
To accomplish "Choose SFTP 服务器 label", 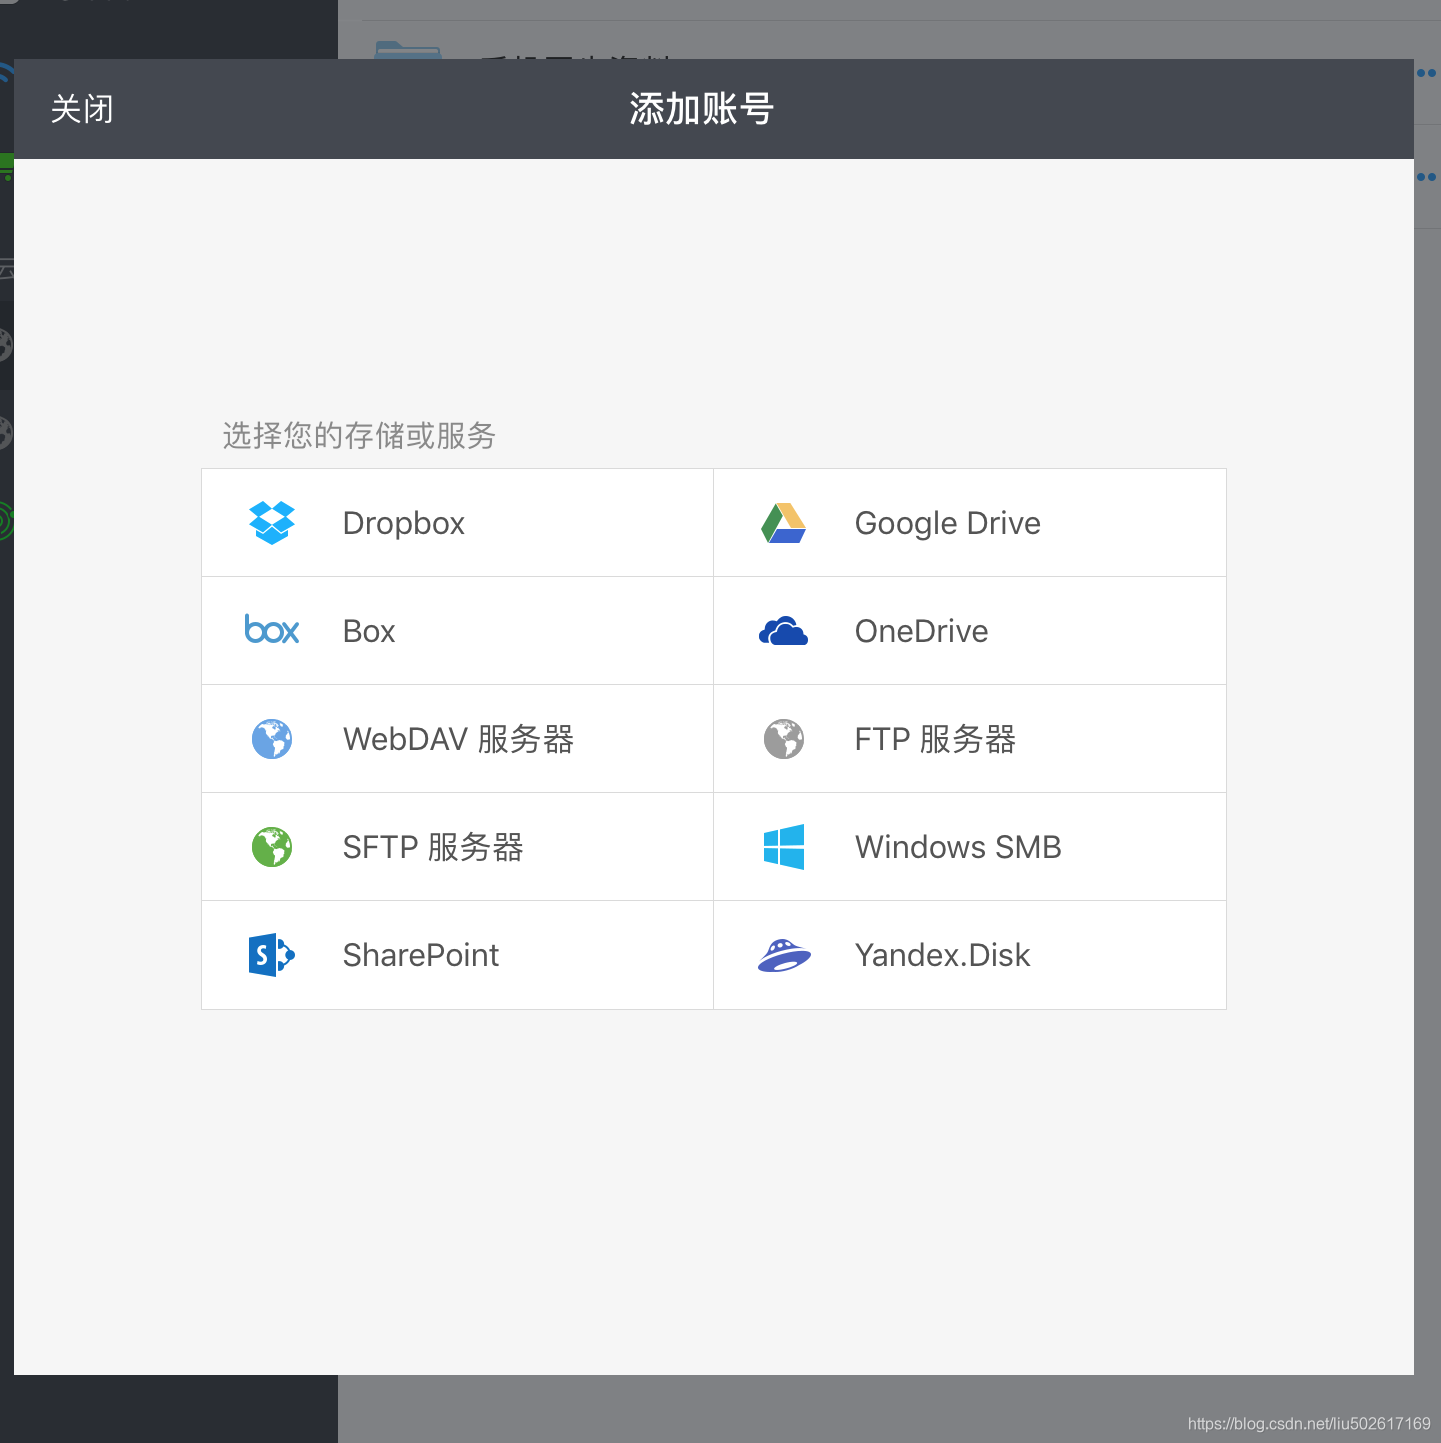I will click(434, 847).
